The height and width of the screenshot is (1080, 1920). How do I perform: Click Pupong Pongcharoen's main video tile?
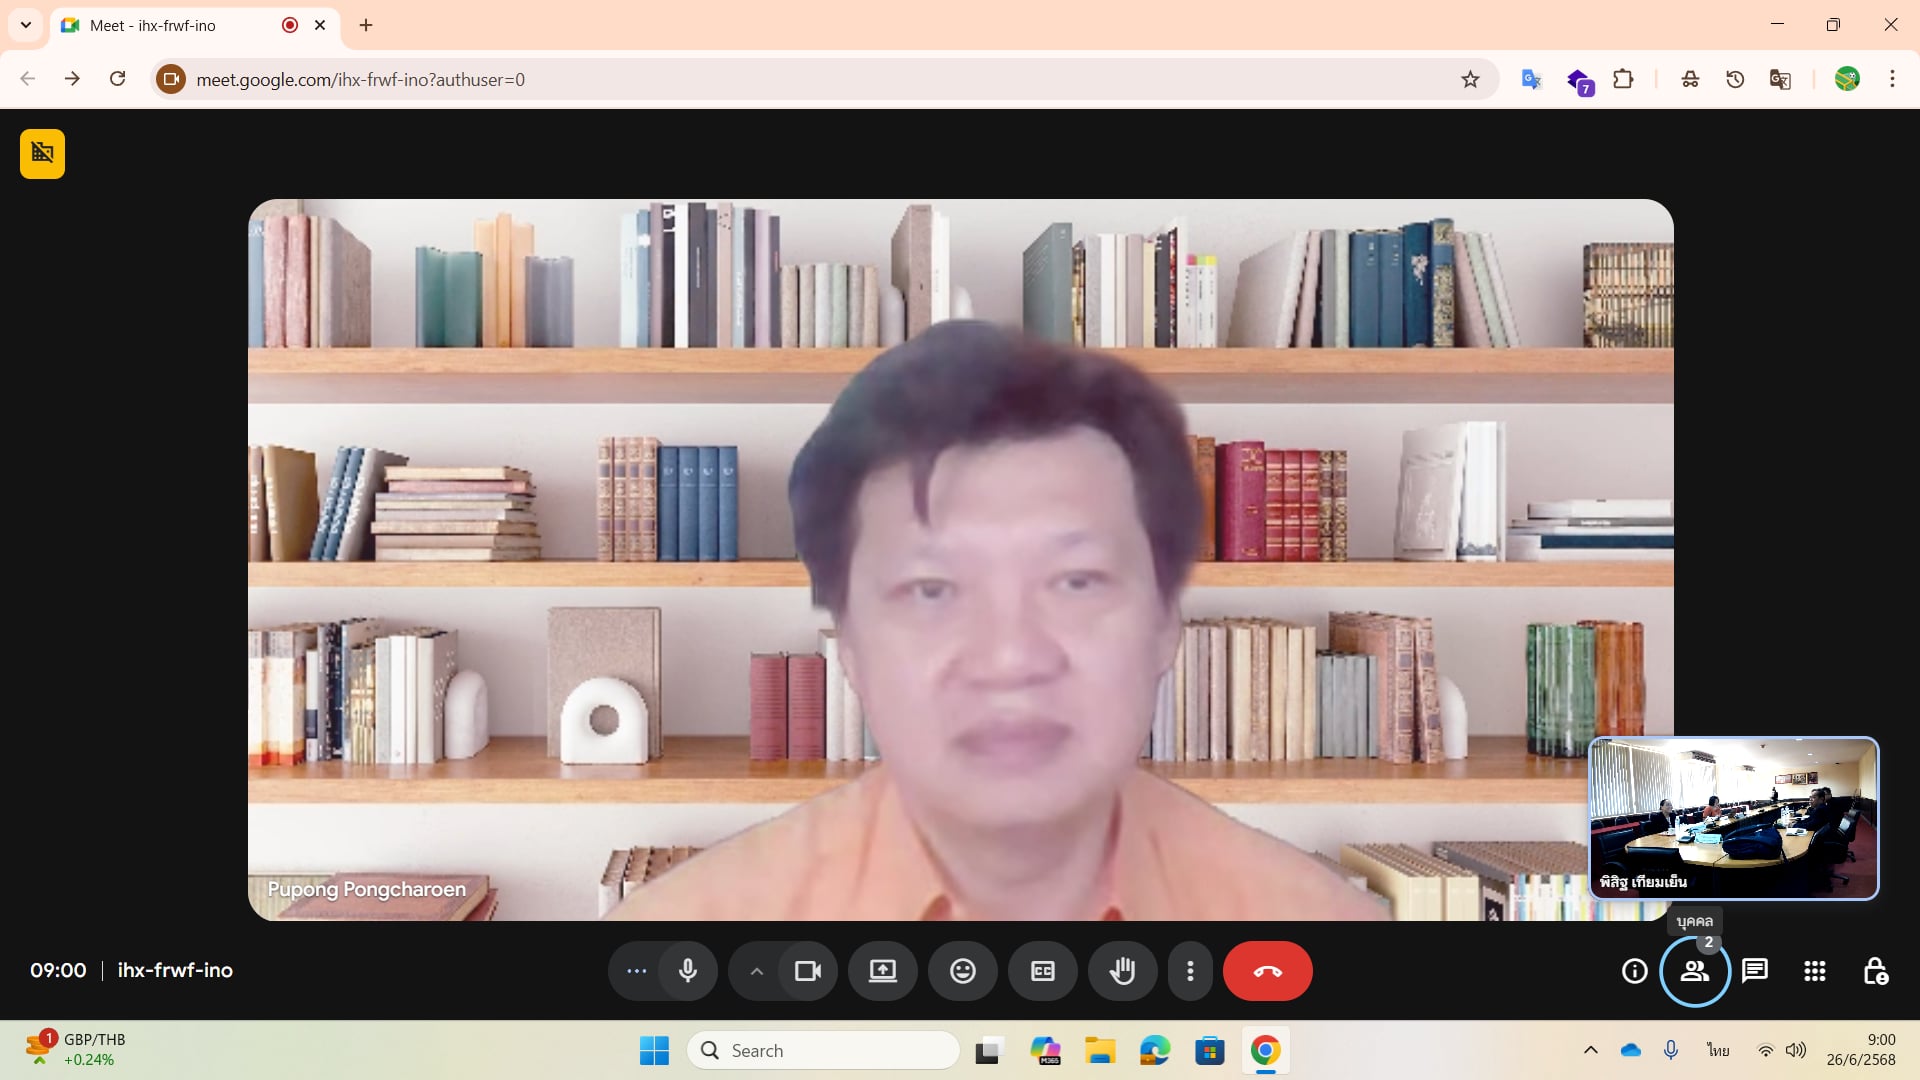tap(961, 560)
